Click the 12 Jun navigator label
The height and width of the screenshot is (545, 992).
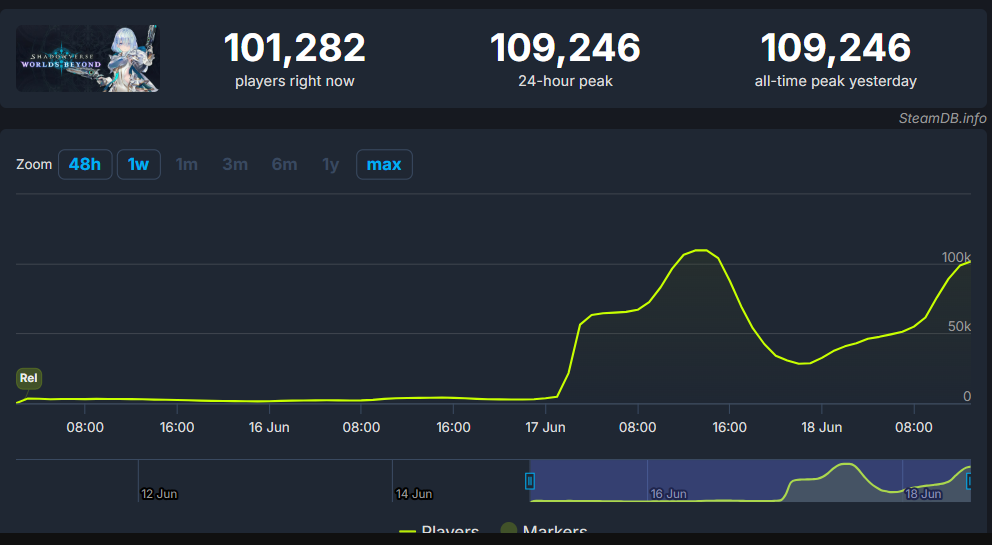coord(159,494)
